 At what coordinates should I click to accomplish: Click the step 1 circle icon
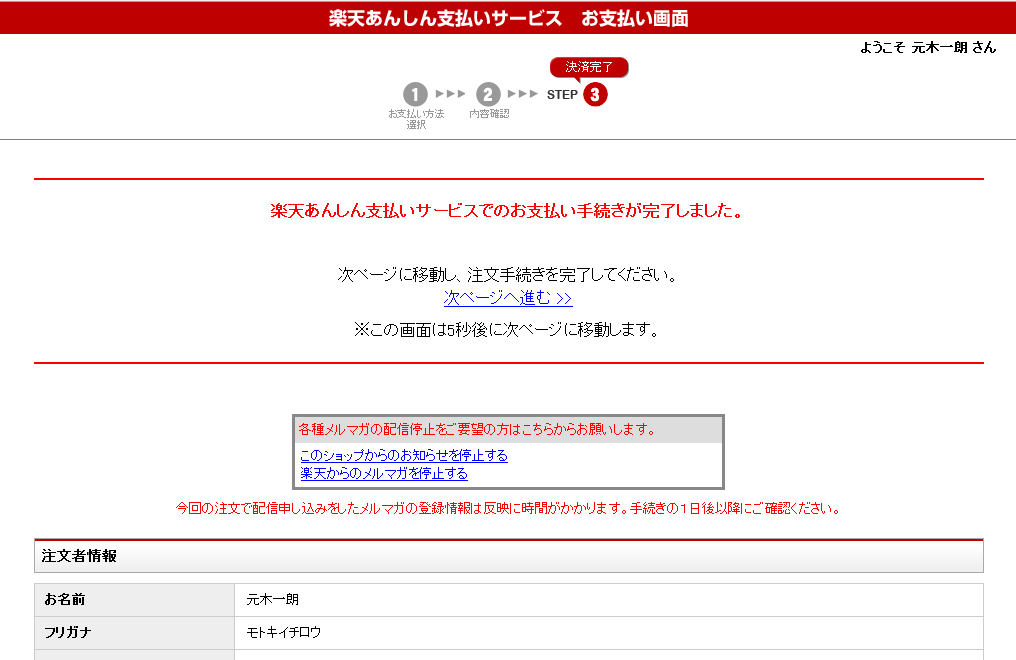tap(415, 95)
